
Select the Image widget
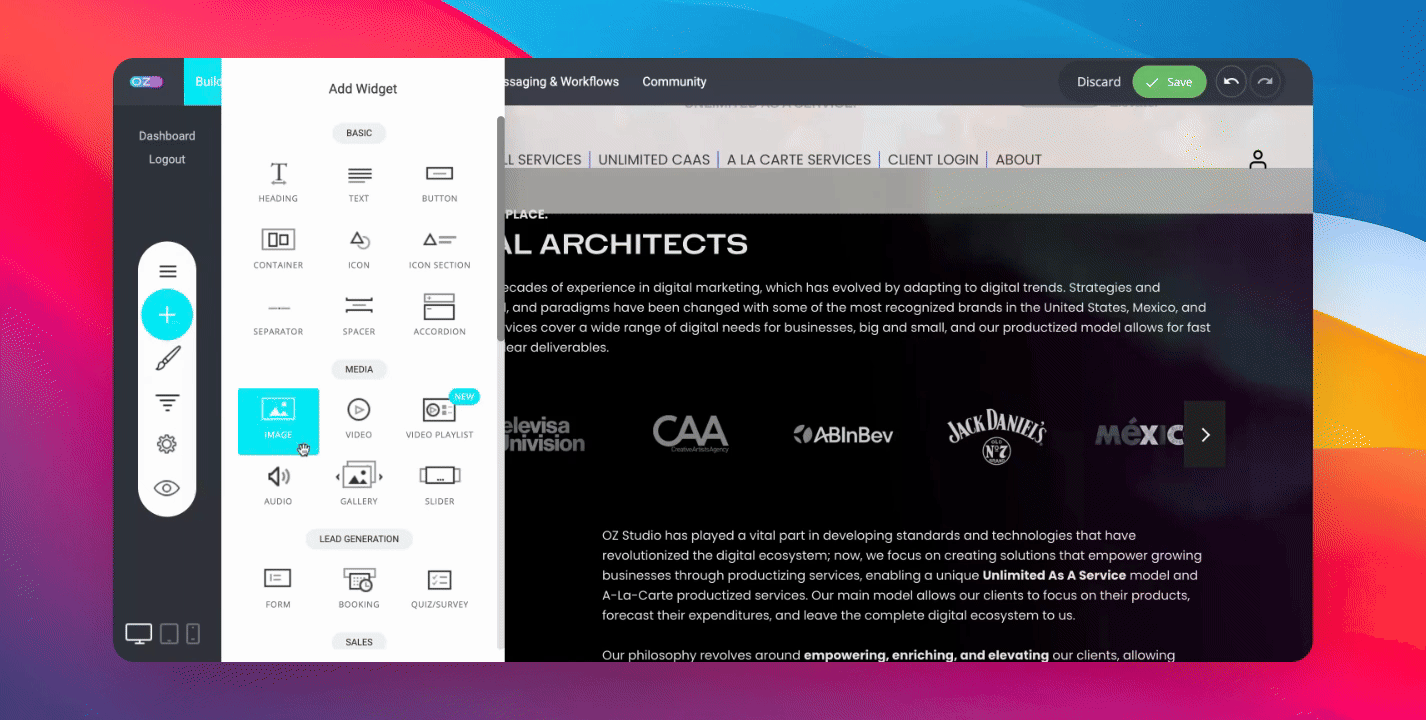coord(278,421)
